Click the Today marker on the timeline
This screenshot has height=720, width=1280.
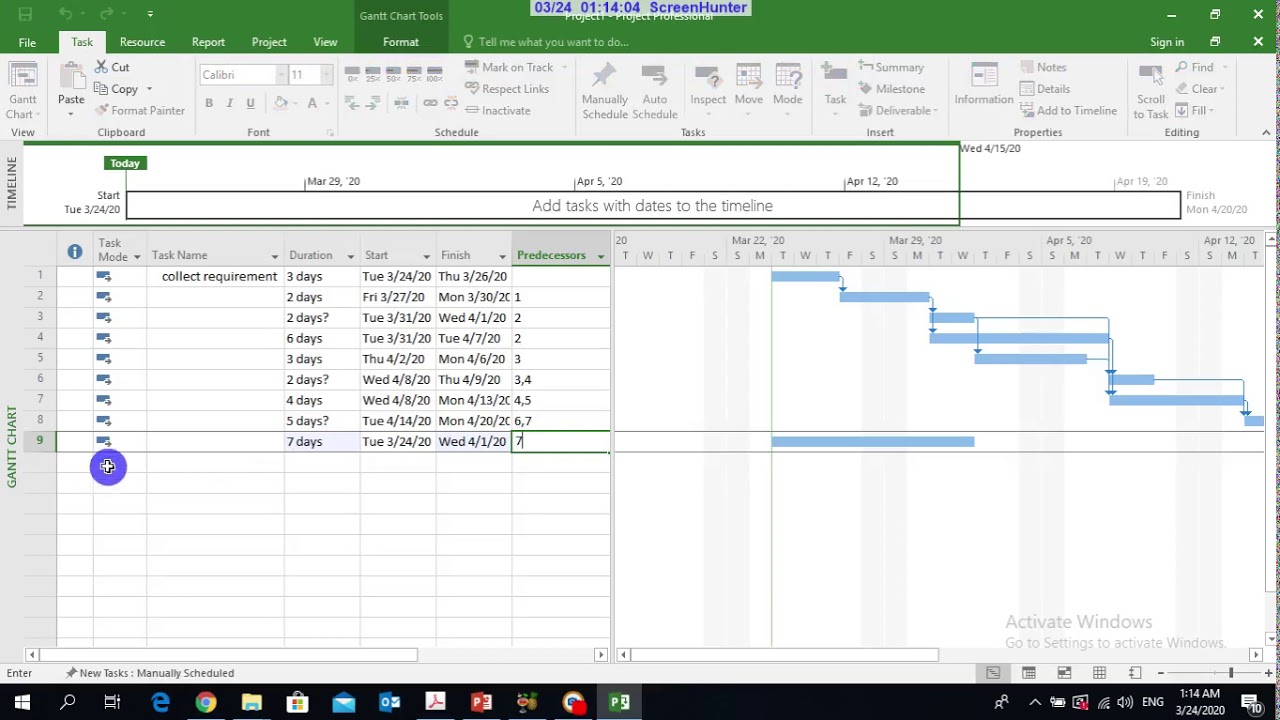click(125, 163)
